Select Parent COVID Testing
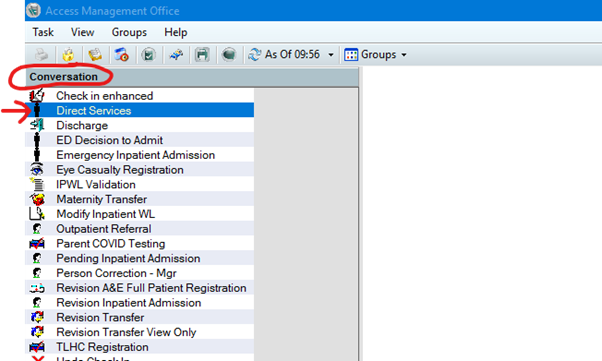Screen dimensions: 602x361 click(x=140, y=243)
